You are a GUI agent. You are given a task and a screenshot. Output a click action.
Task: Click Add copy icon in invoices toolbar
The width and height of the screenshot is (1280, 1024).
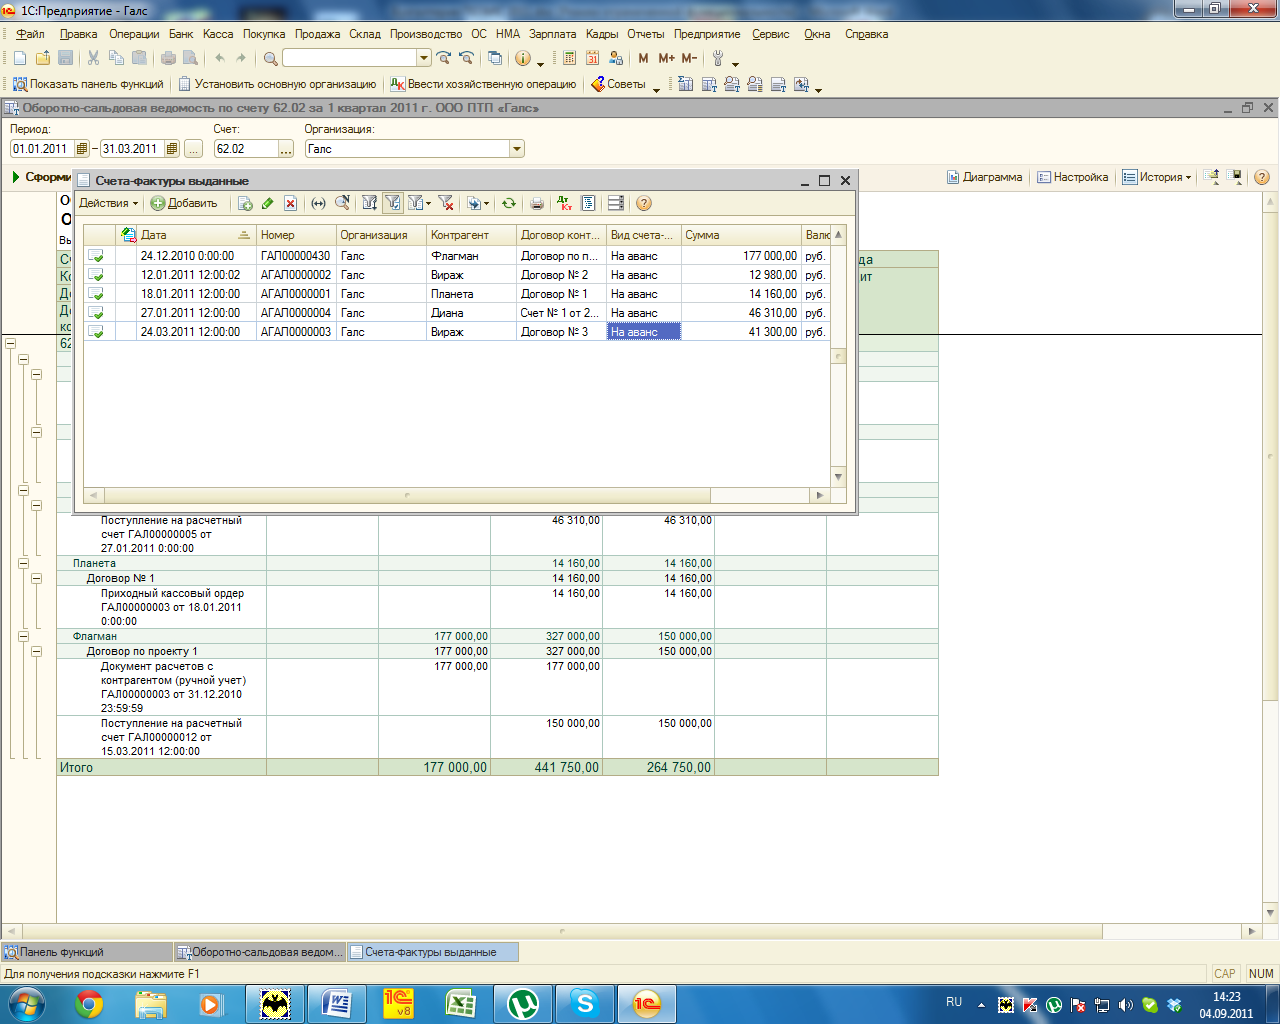[x=245, y=203]
